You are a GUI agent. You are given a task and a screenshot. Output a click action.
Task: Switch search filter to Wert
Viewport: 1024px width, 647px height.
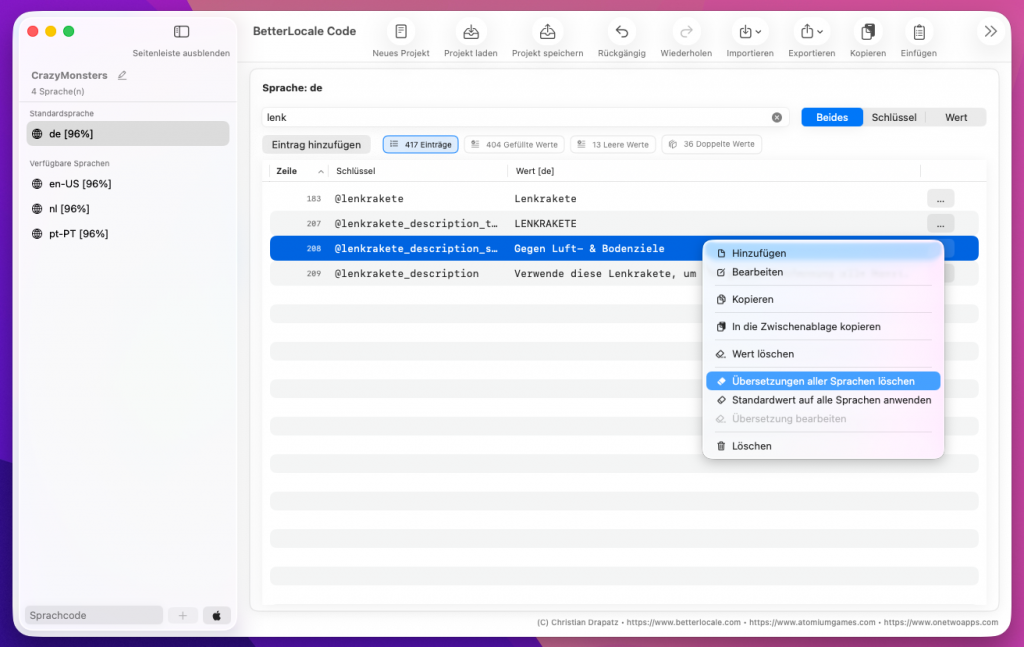[x=956, y=117]
